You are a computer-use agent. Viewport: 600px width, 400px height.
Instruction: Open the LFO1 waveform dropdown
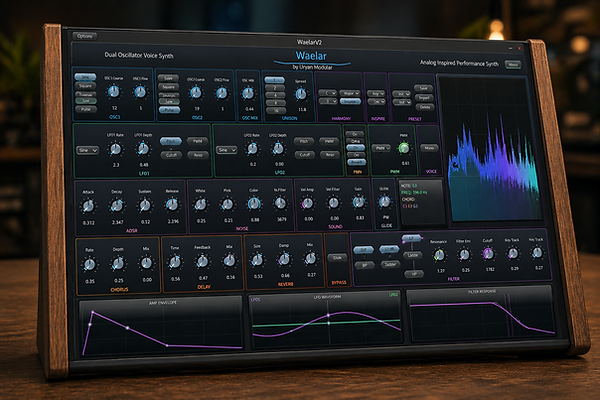(x=87, y=150)
